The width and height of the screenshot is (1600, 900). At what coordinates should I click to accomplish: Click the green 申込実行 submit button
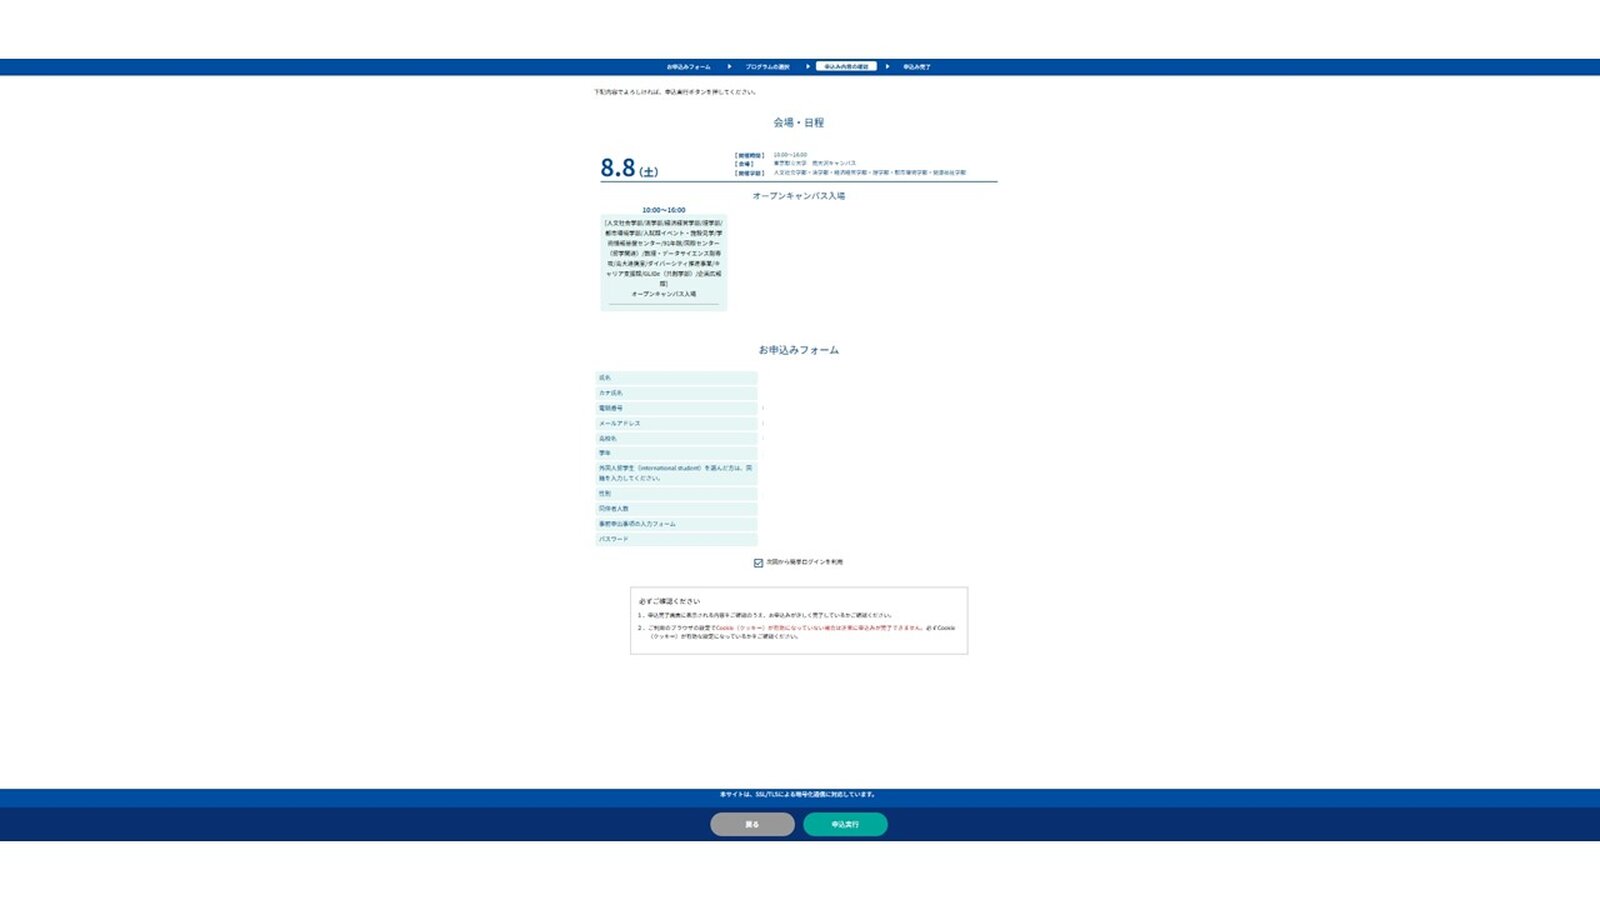[845, 824]
